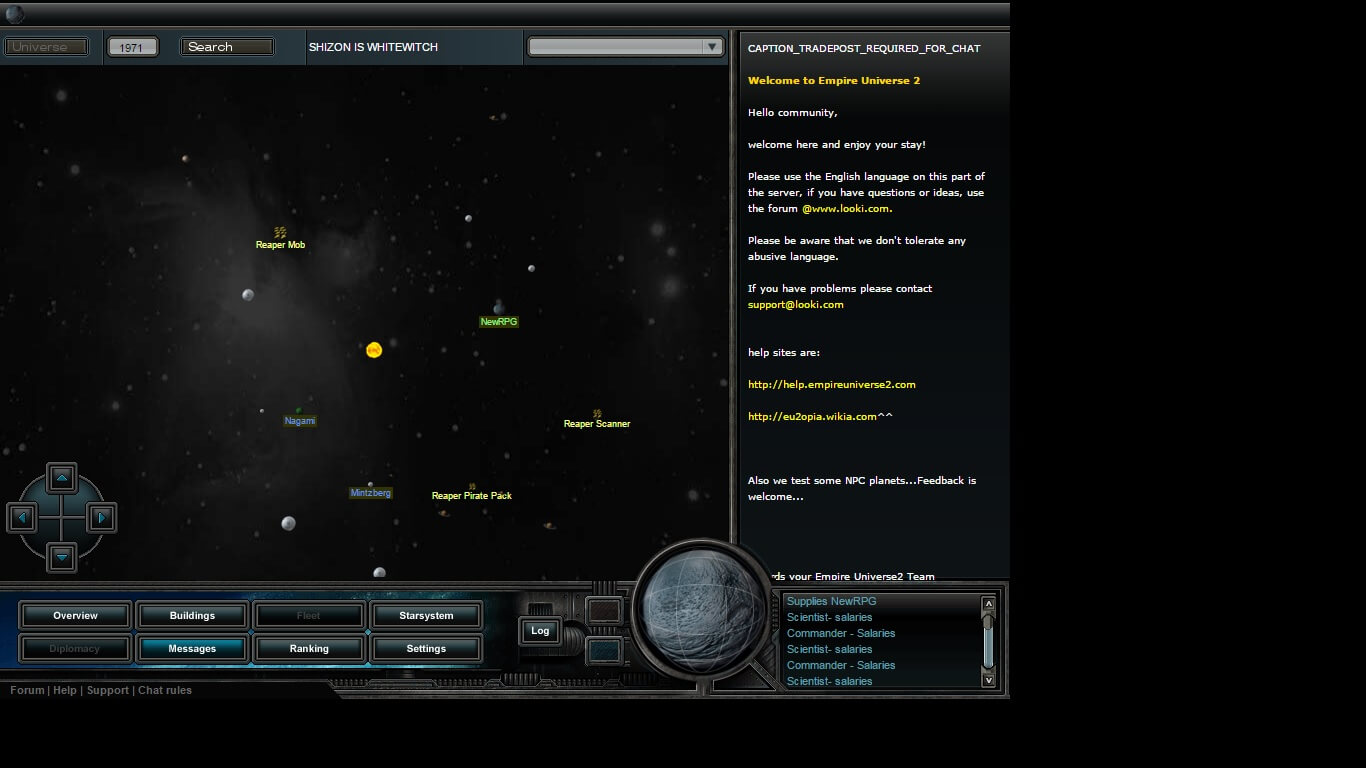Image resolution: width=1366 pixels, height=768 pixels.
Task: Open the Messages menu
Action: (x=192, y=649)
